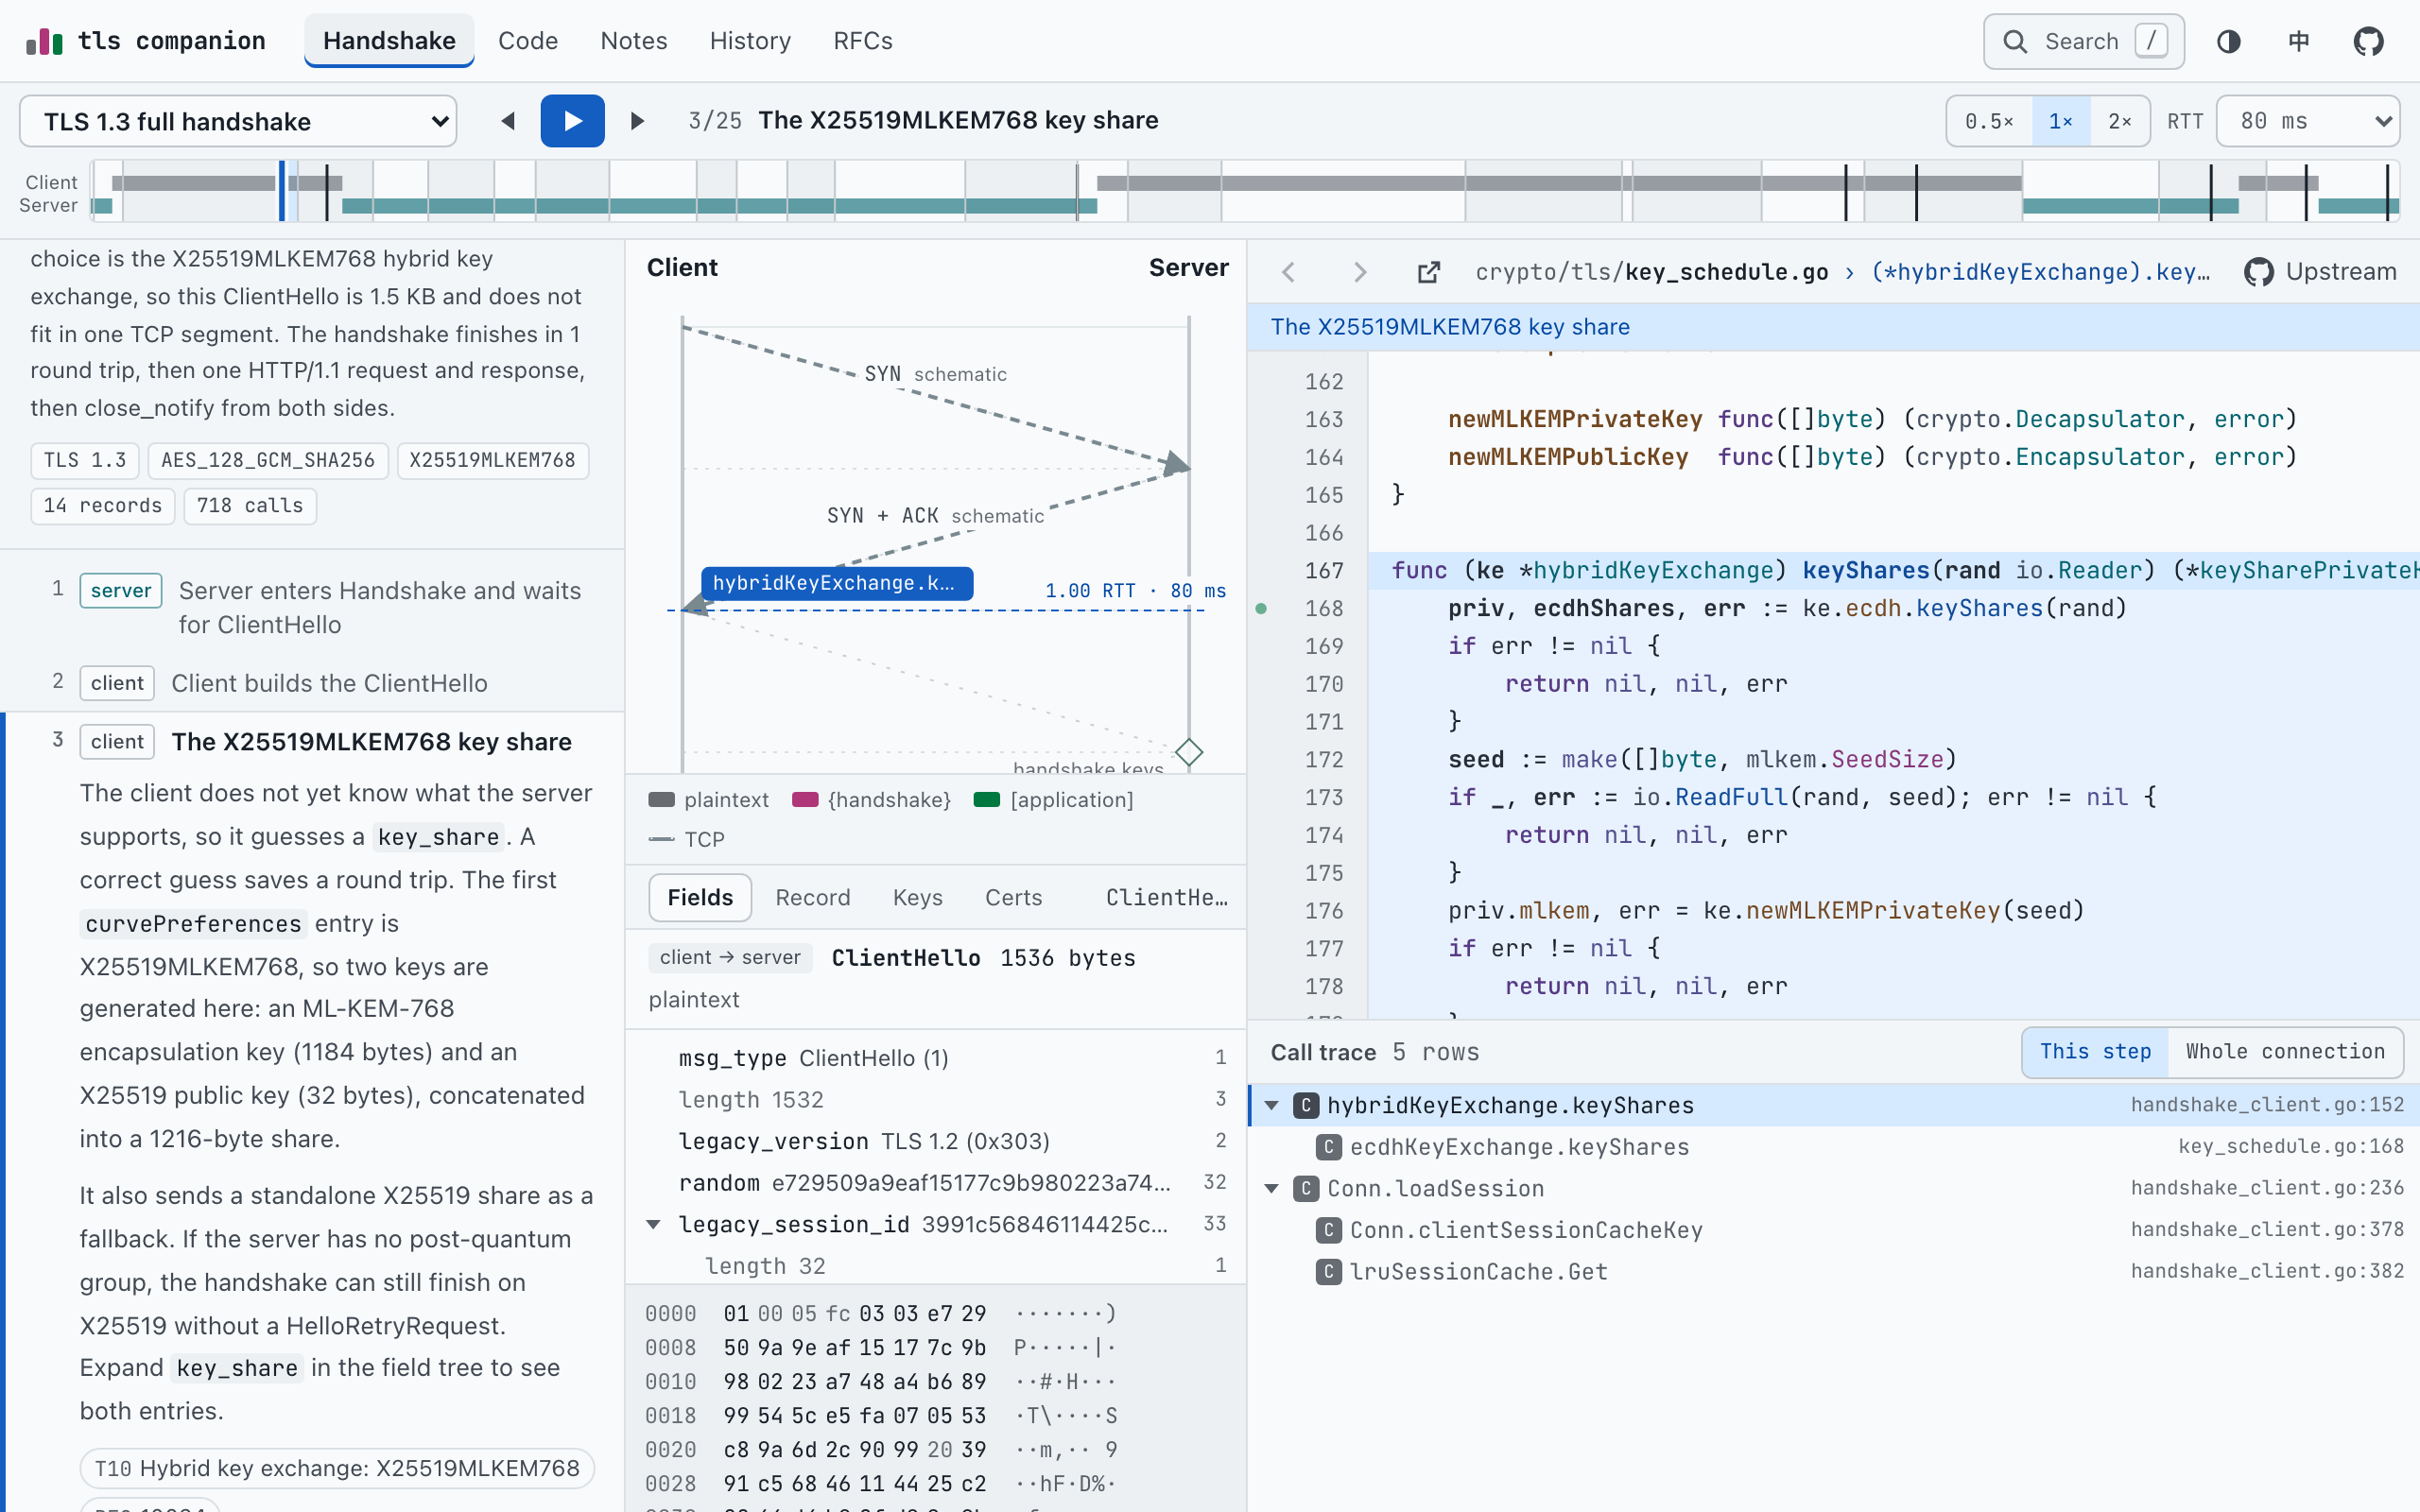
Task: Set playback speed to 1×
Action: [2061, 121]
